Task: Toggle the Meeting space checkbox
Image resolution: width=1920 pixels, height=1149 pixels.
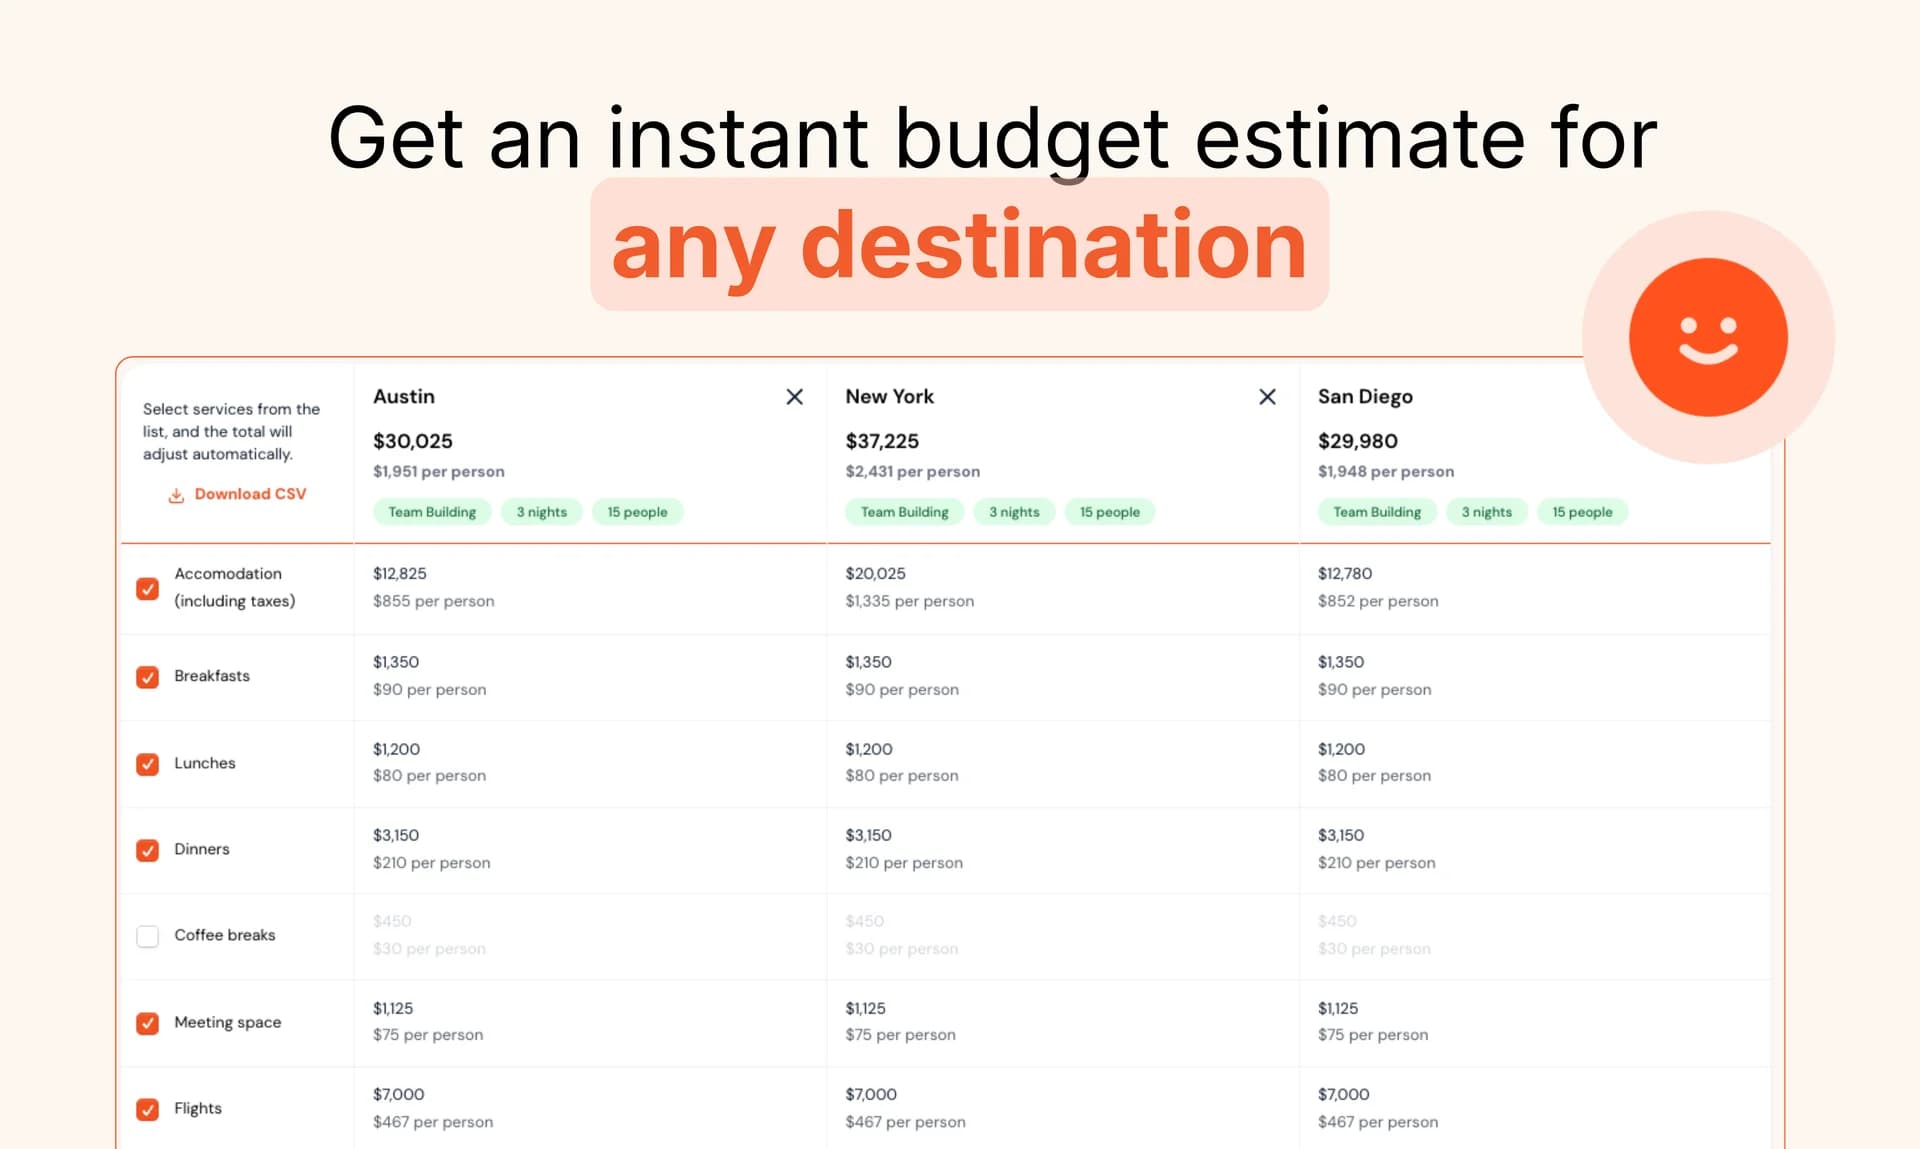Action: [x=148, y=1023]
